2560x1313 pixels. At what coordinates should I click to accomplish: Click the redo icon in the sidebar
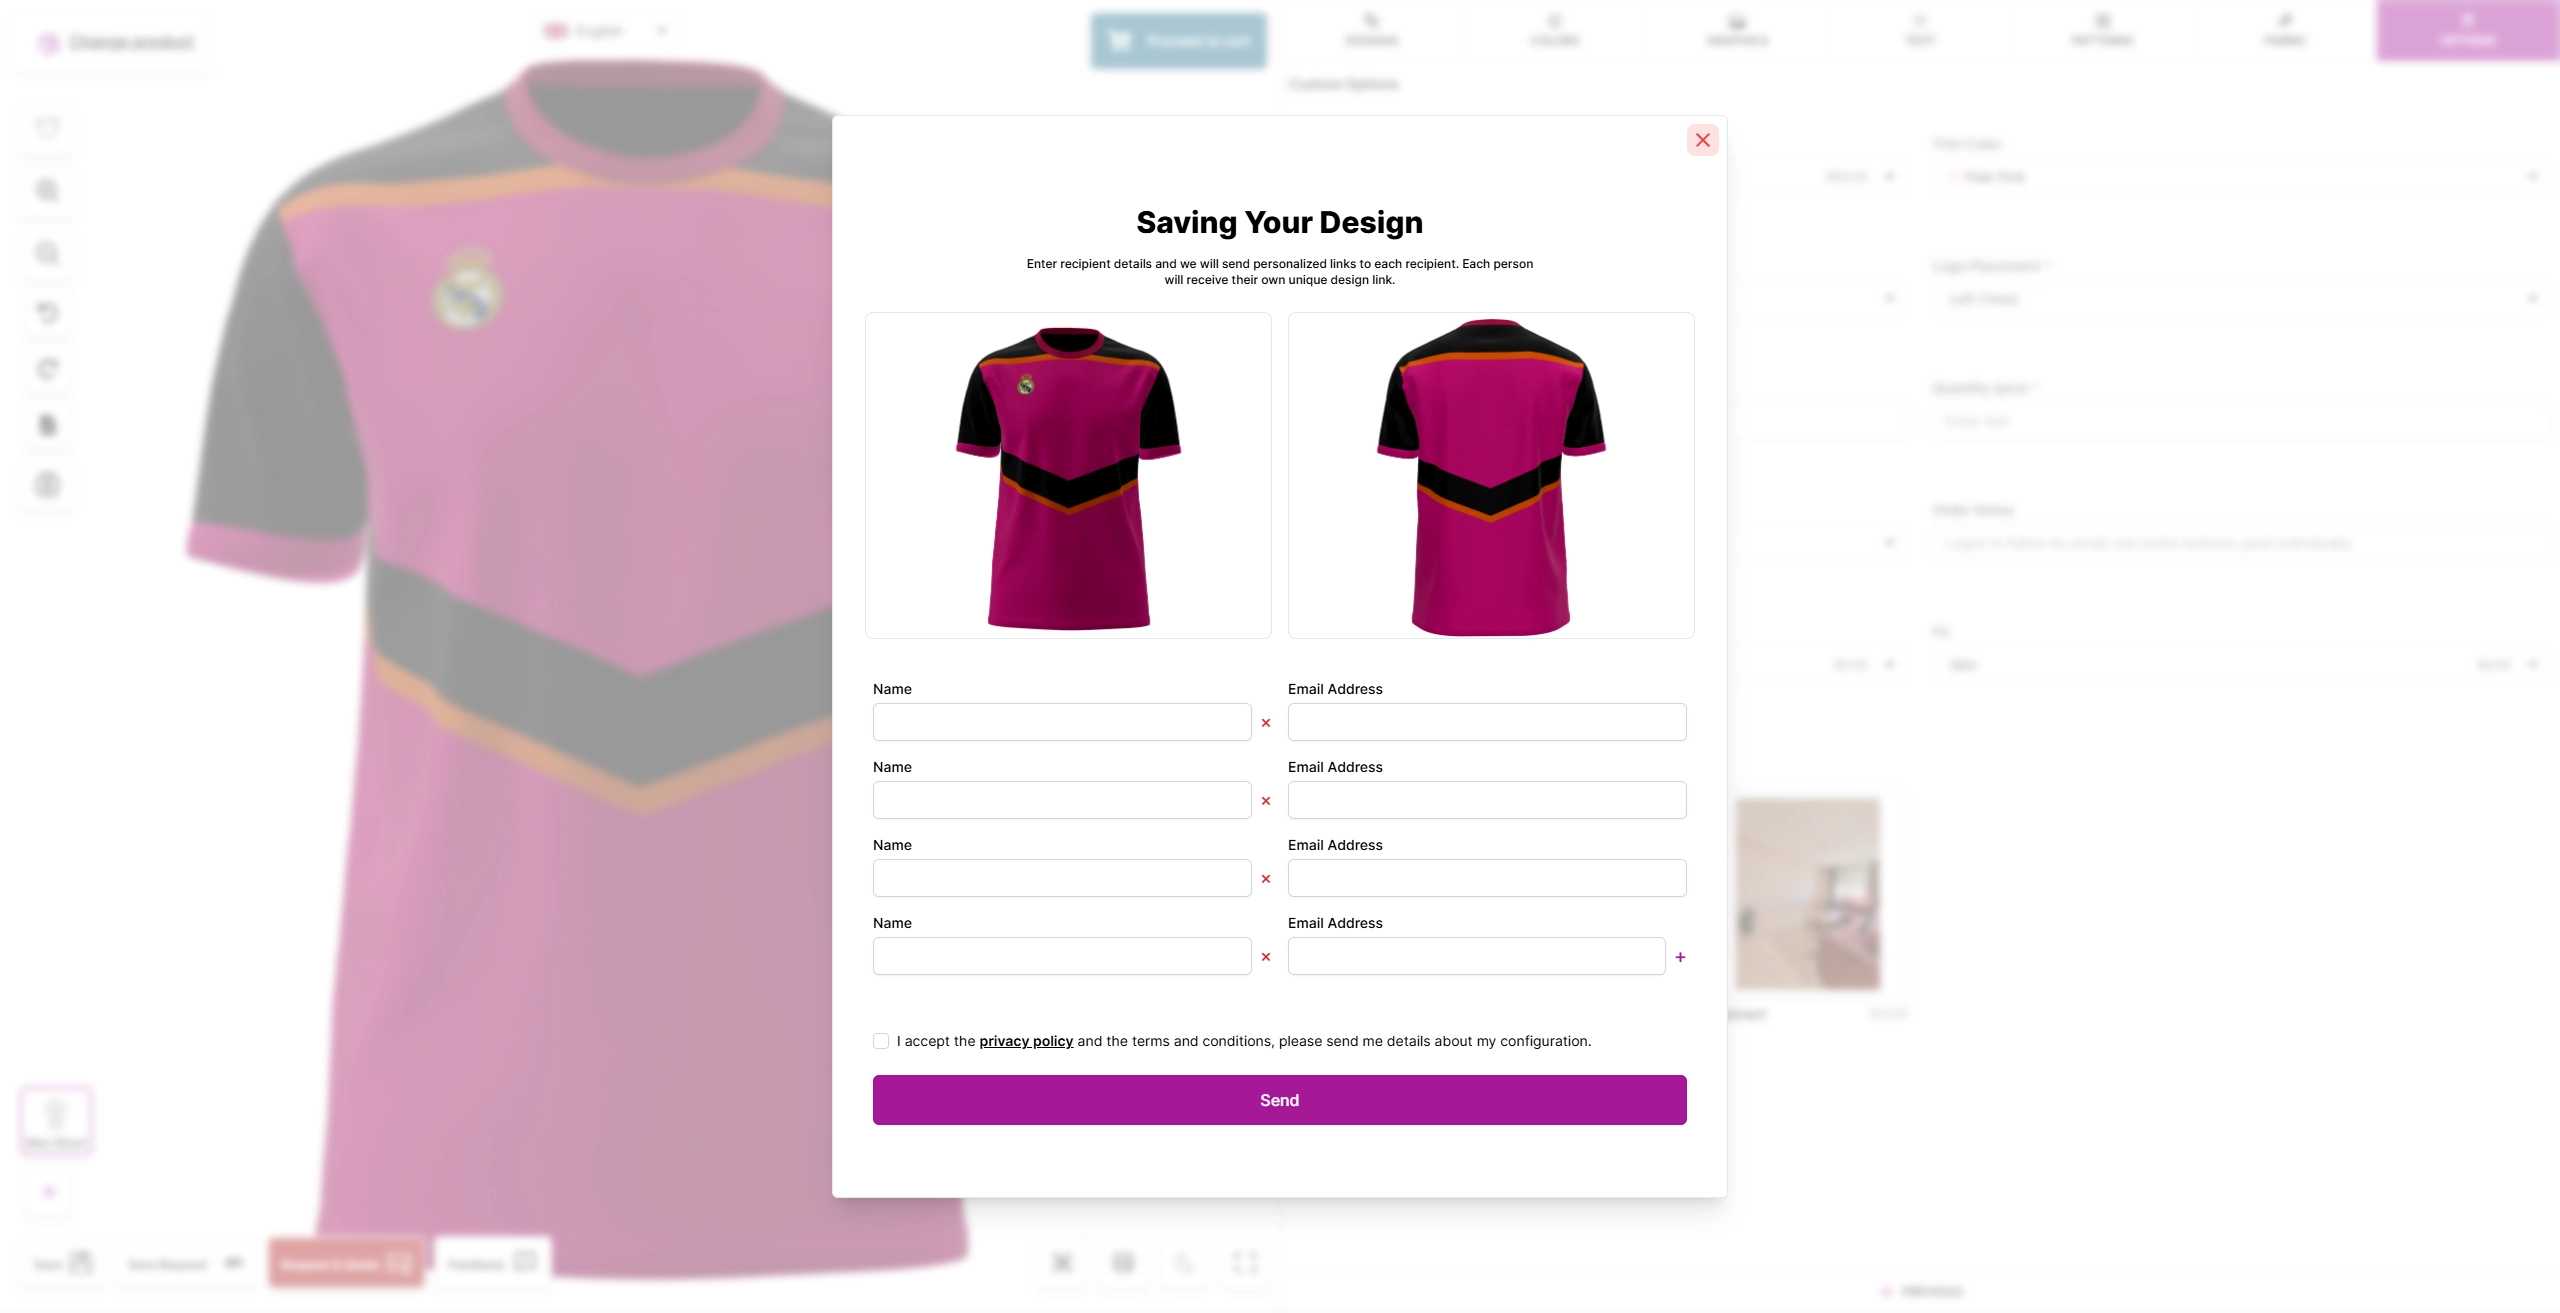tap(47, 368)
